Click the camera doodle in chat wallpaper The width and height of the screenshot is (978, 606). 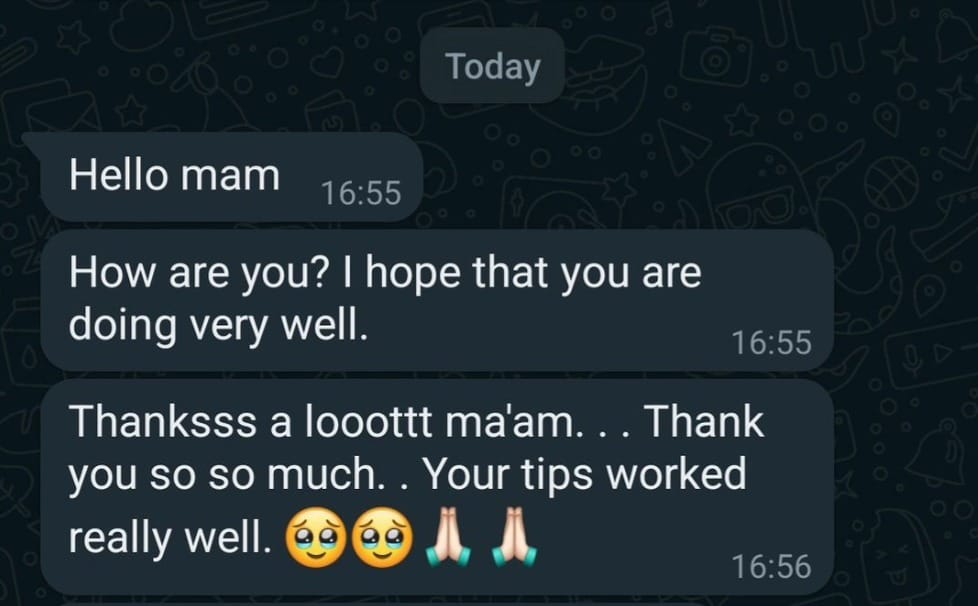pyautogui.click(x=715, y=59)
